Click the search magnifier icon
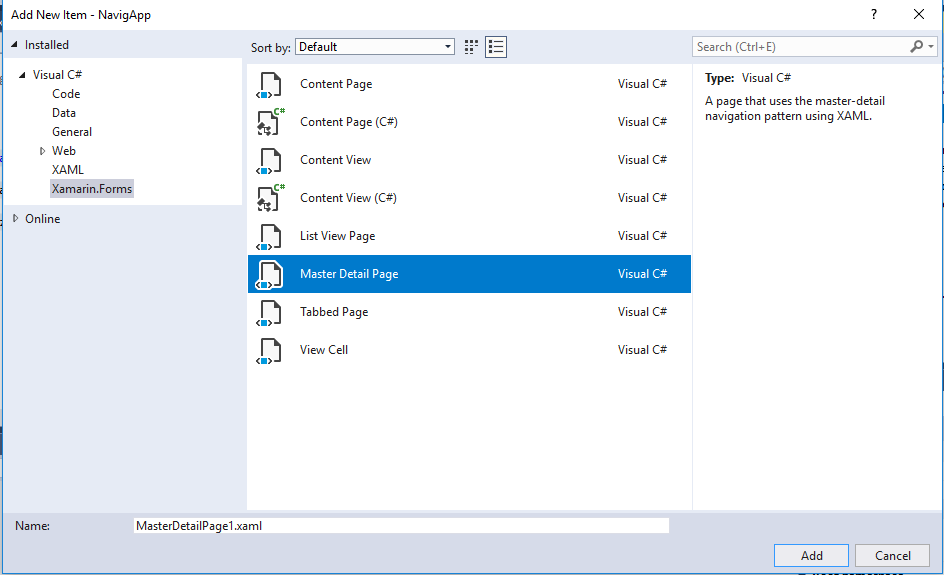The height and width of the screenshot is (575, 944). tap(917, 47)
